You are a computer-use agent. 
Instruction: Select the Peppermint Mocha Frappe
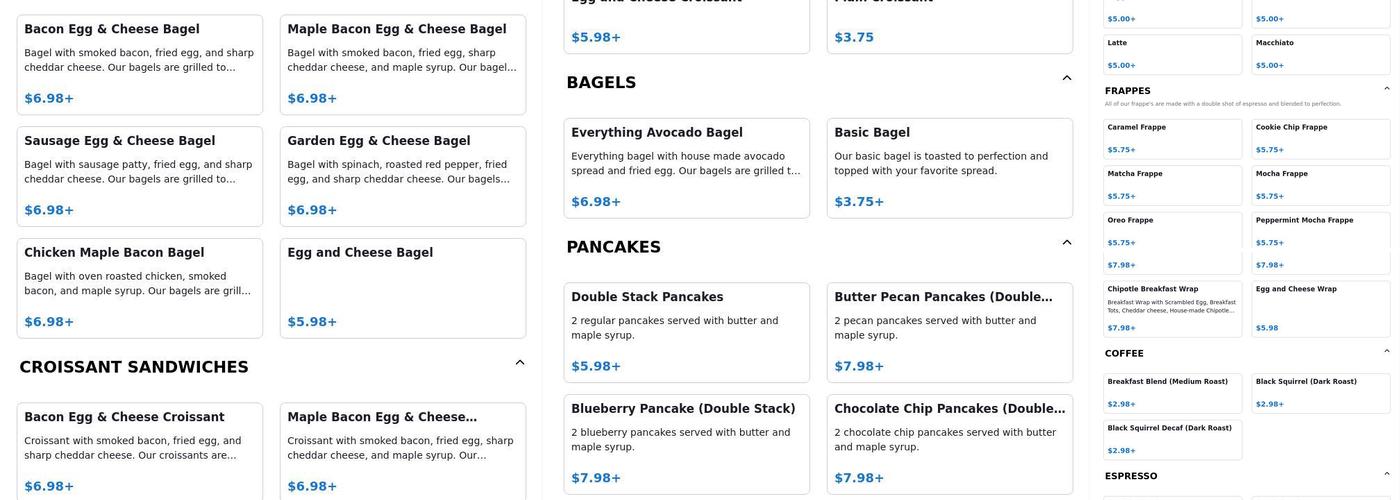pyautogui.click(x=1321, y=229)
